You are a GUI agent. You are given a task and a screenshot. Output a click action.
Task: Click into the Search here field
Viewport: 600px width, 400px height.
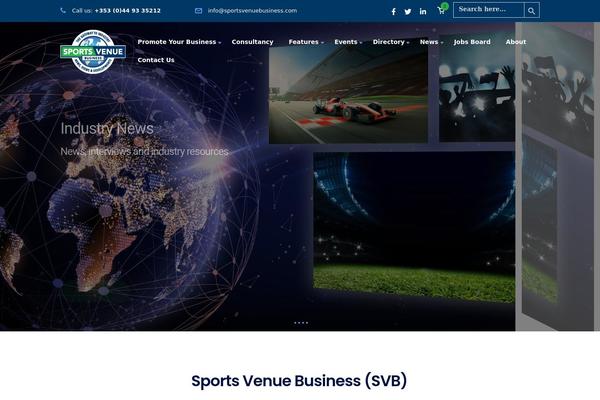pyautogui.click(x=489, y=10)
